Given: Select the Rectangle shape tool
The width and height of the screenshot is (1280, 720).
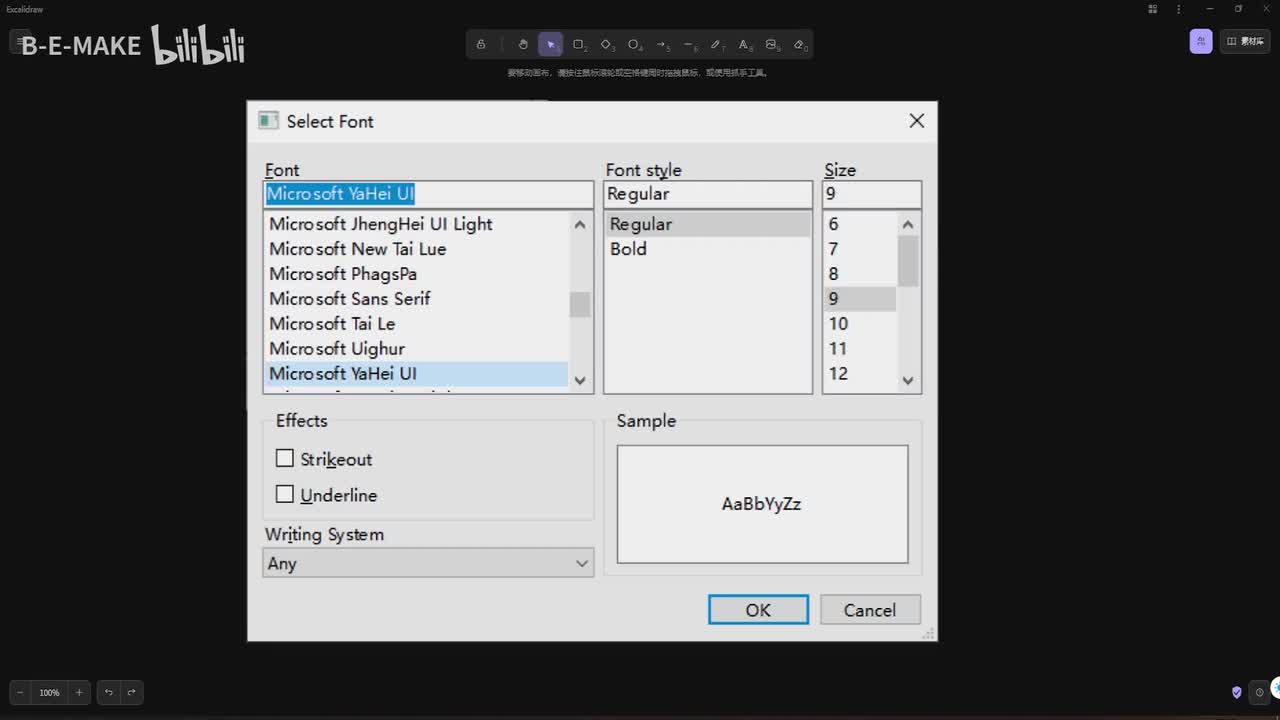Looking at the screenshot, I should point(578,44).
